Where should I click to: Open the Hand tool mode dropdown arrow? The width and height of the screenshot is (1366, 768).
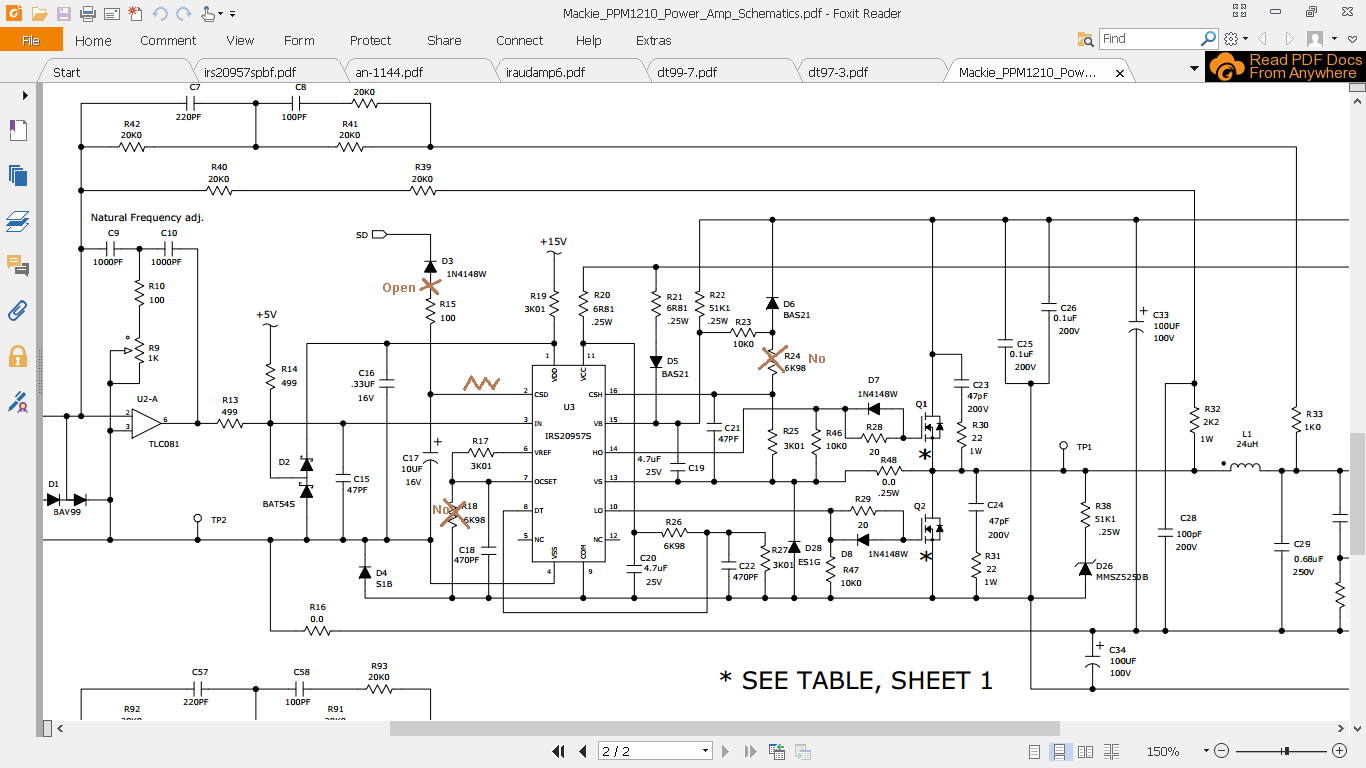pyautogui.click(x=221, y=14)
